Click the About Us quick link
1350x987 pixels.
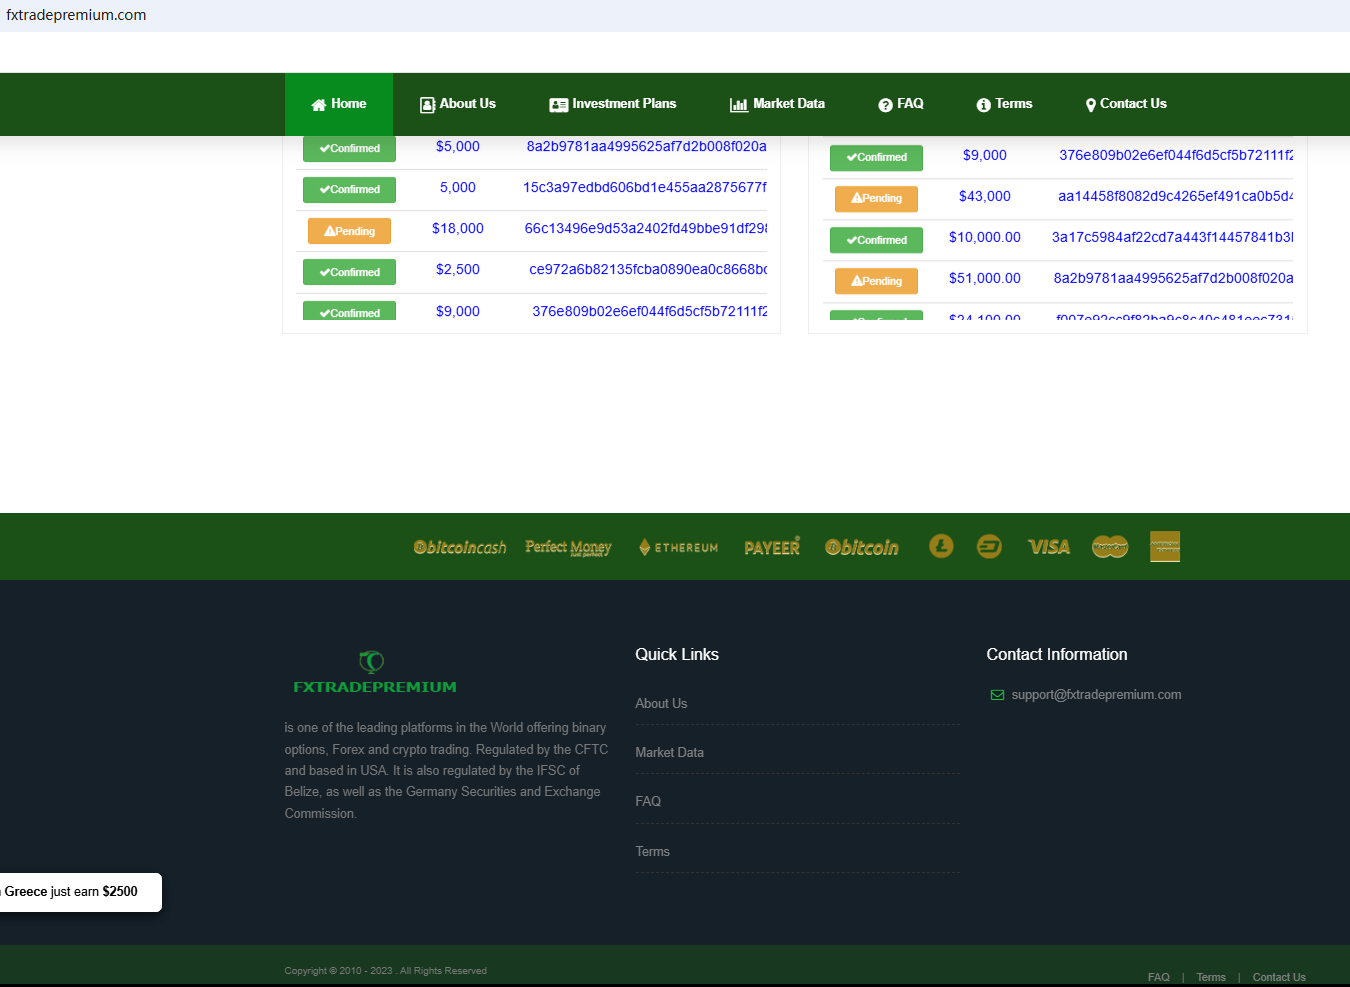tap(661, 704)
